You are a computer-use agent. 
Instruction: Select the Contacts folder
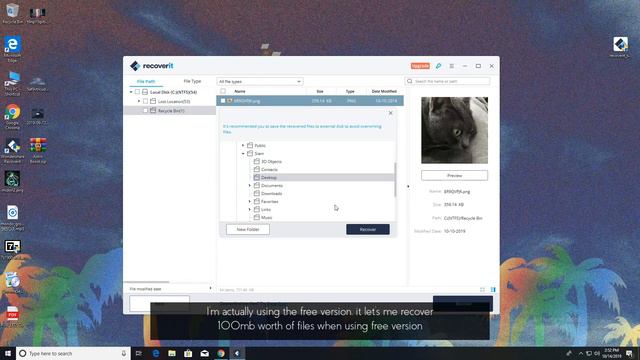click(269, 169)
